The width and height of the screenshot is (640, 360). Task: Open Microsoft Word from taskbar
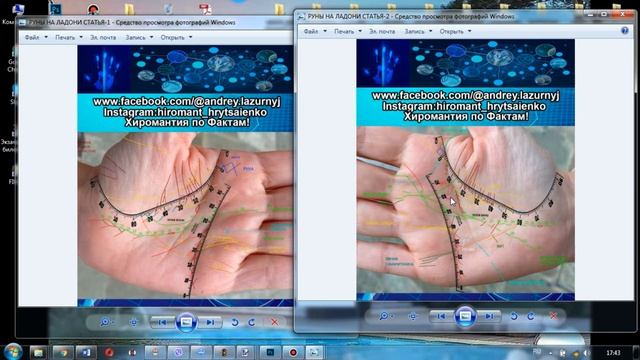tap(86, 352)
